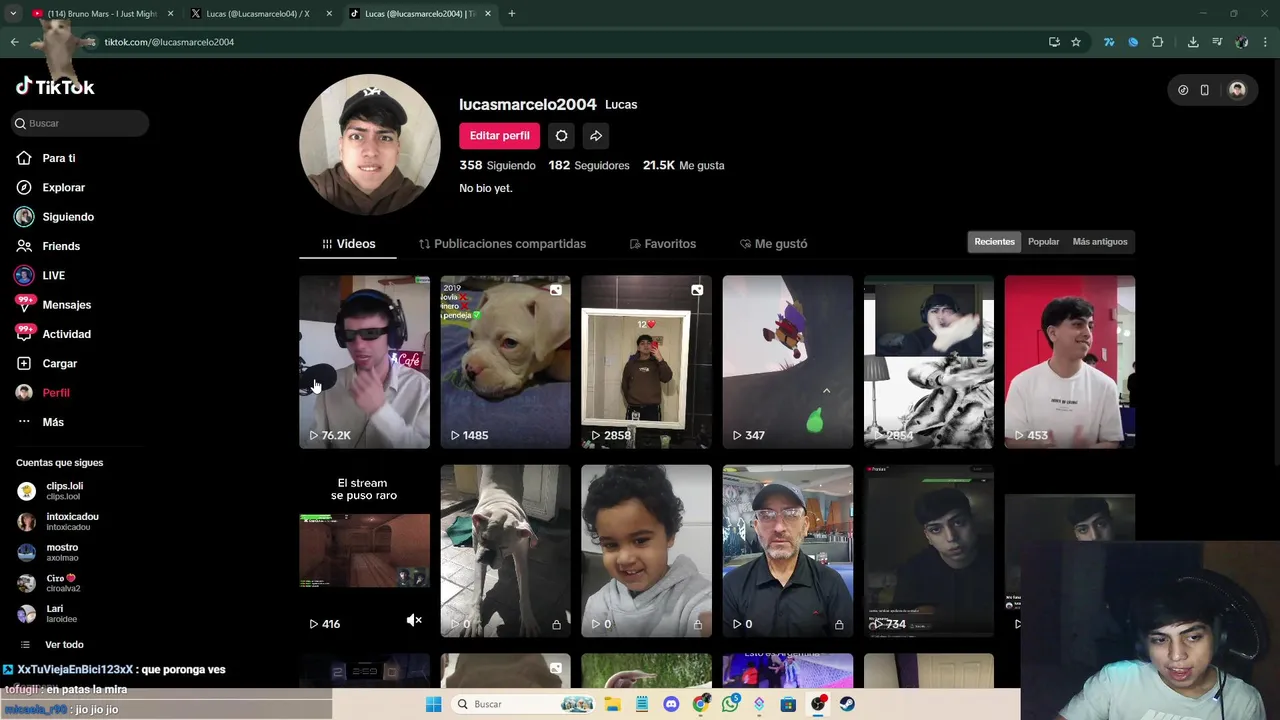Open the puppy post with 1485 views

tap(505, 362)
